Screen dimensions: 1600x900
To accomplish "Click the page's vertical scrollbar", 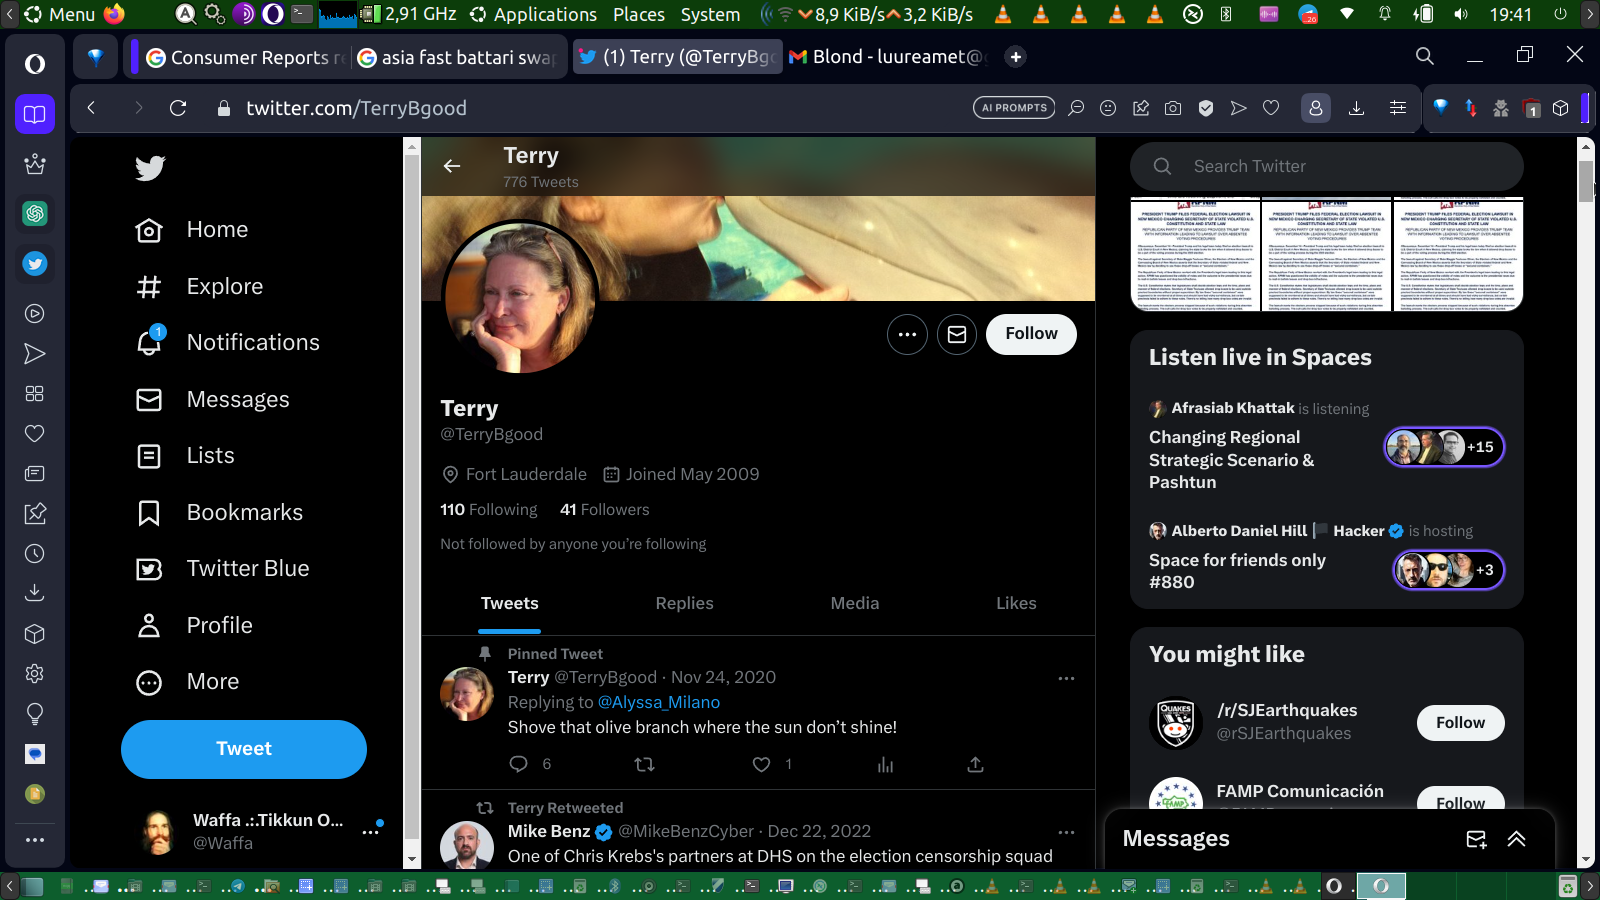I will click(1585, 181).
